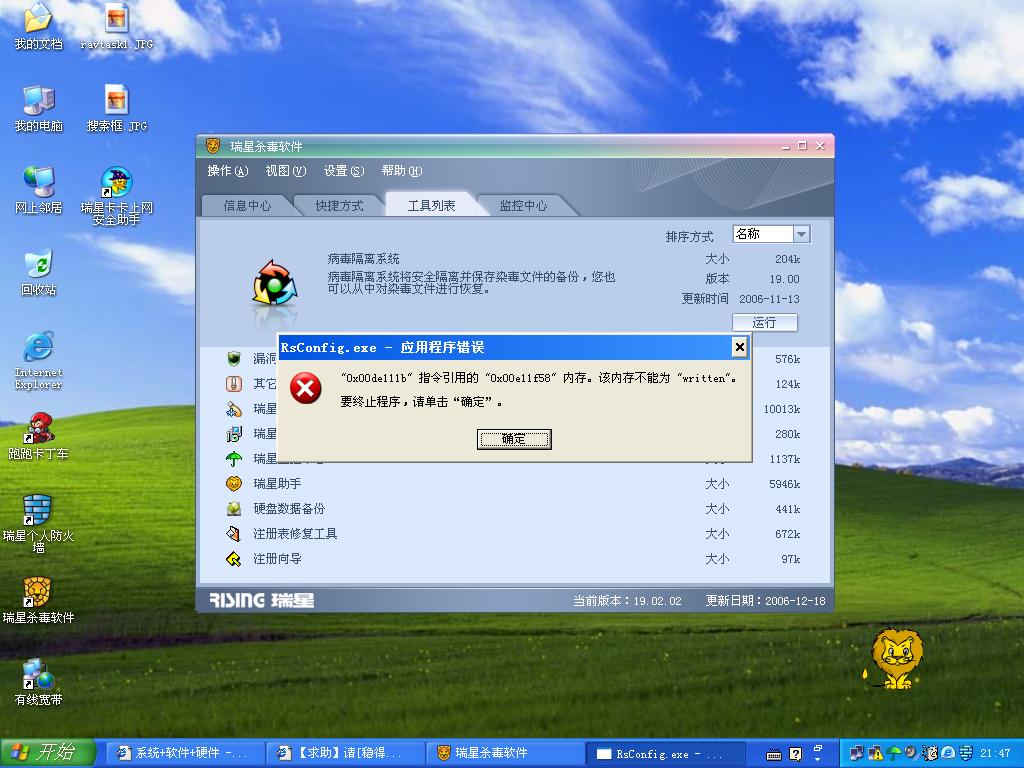
Task: Open the 操作(A) menu
Action: point(228,171)
